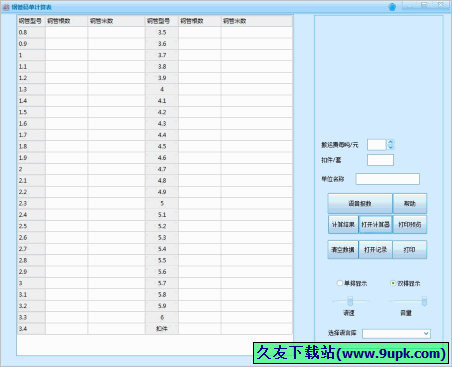452x367 pixels.
Task: Click the 5.6 model row label
Action: [162, 272]
